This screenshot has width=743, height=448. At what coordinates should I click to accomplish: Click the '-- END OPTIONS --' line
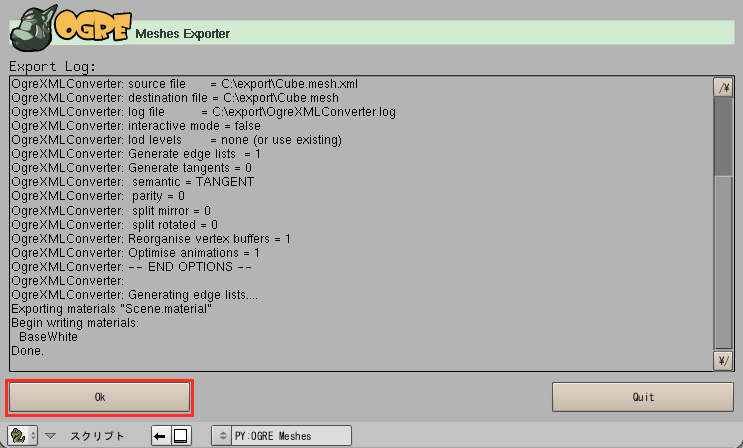point(131,266)
